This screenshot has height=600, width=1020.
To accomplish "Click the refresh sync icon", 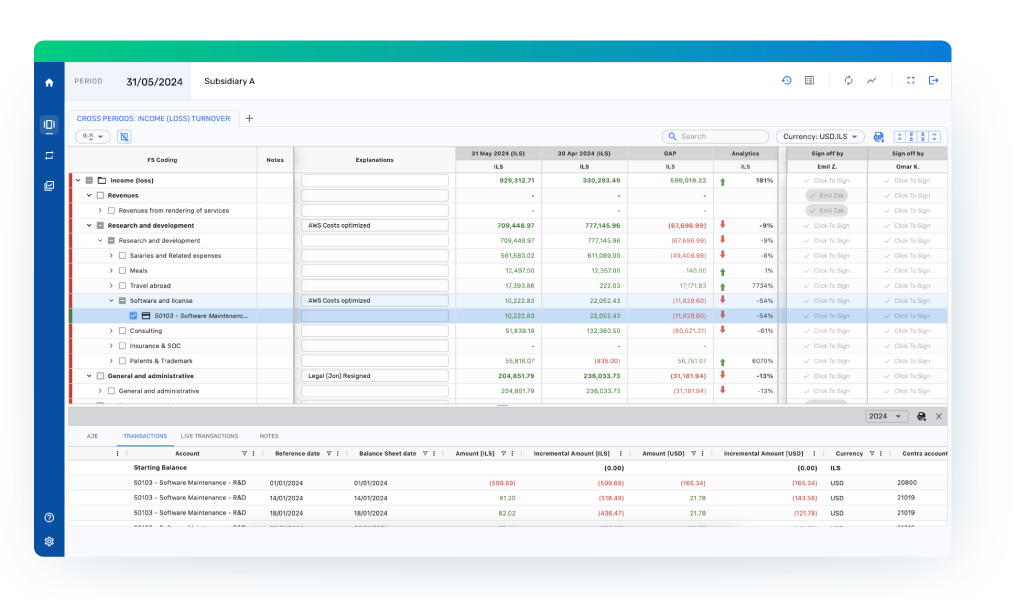I will 849,81.
